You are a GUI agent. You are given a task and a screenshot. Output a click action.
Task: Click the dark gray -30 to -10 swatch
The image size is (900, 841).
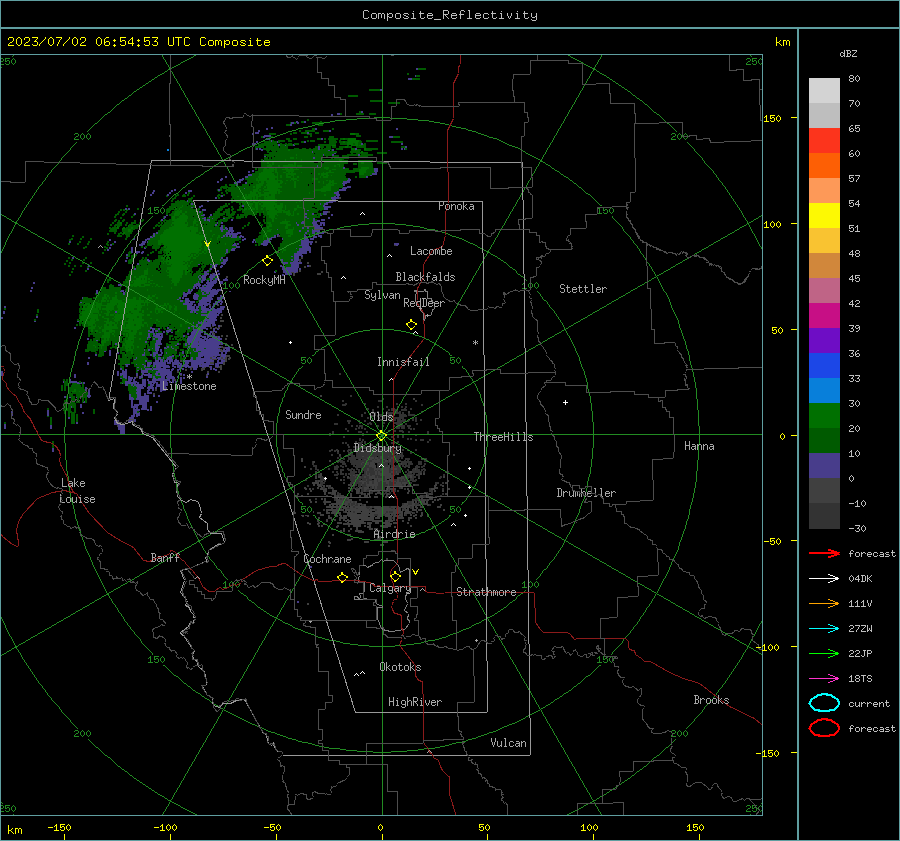tap(824, 516)
